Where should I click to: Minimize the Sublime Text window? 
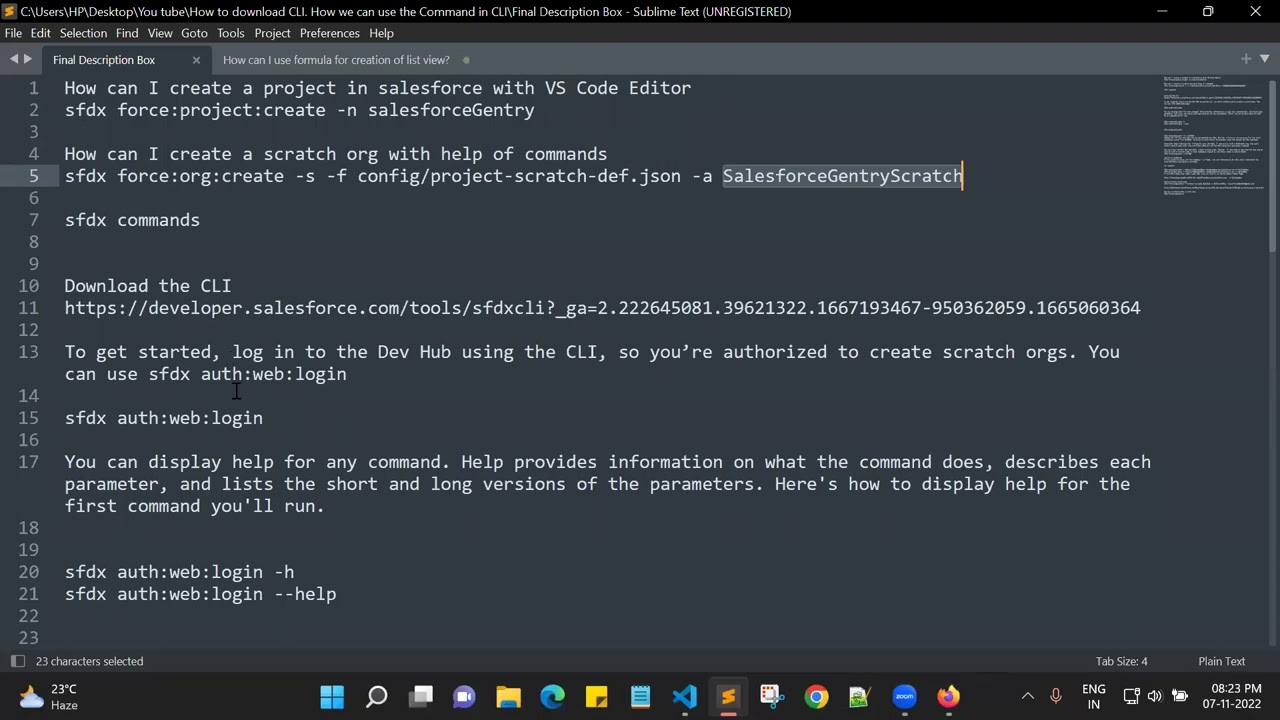(x=1162, y=11)
